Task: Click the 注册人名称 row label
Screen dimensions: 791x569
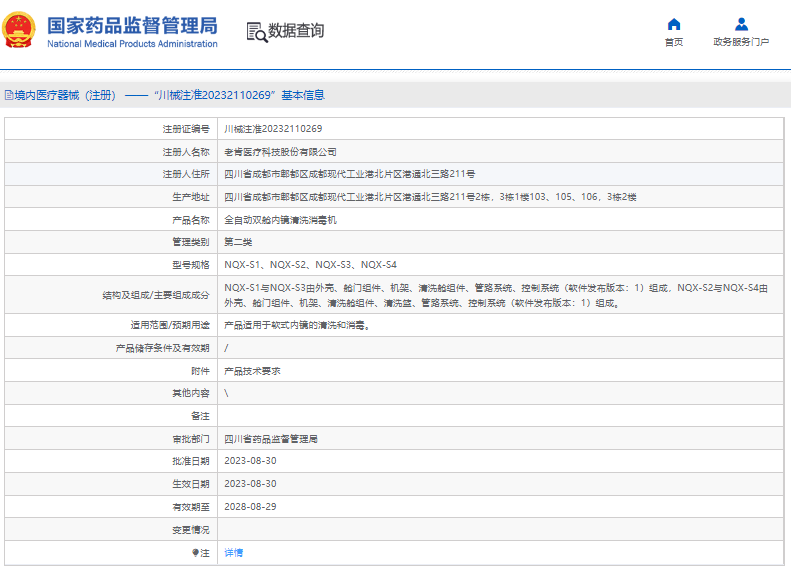Action: [x=186, y=152]
